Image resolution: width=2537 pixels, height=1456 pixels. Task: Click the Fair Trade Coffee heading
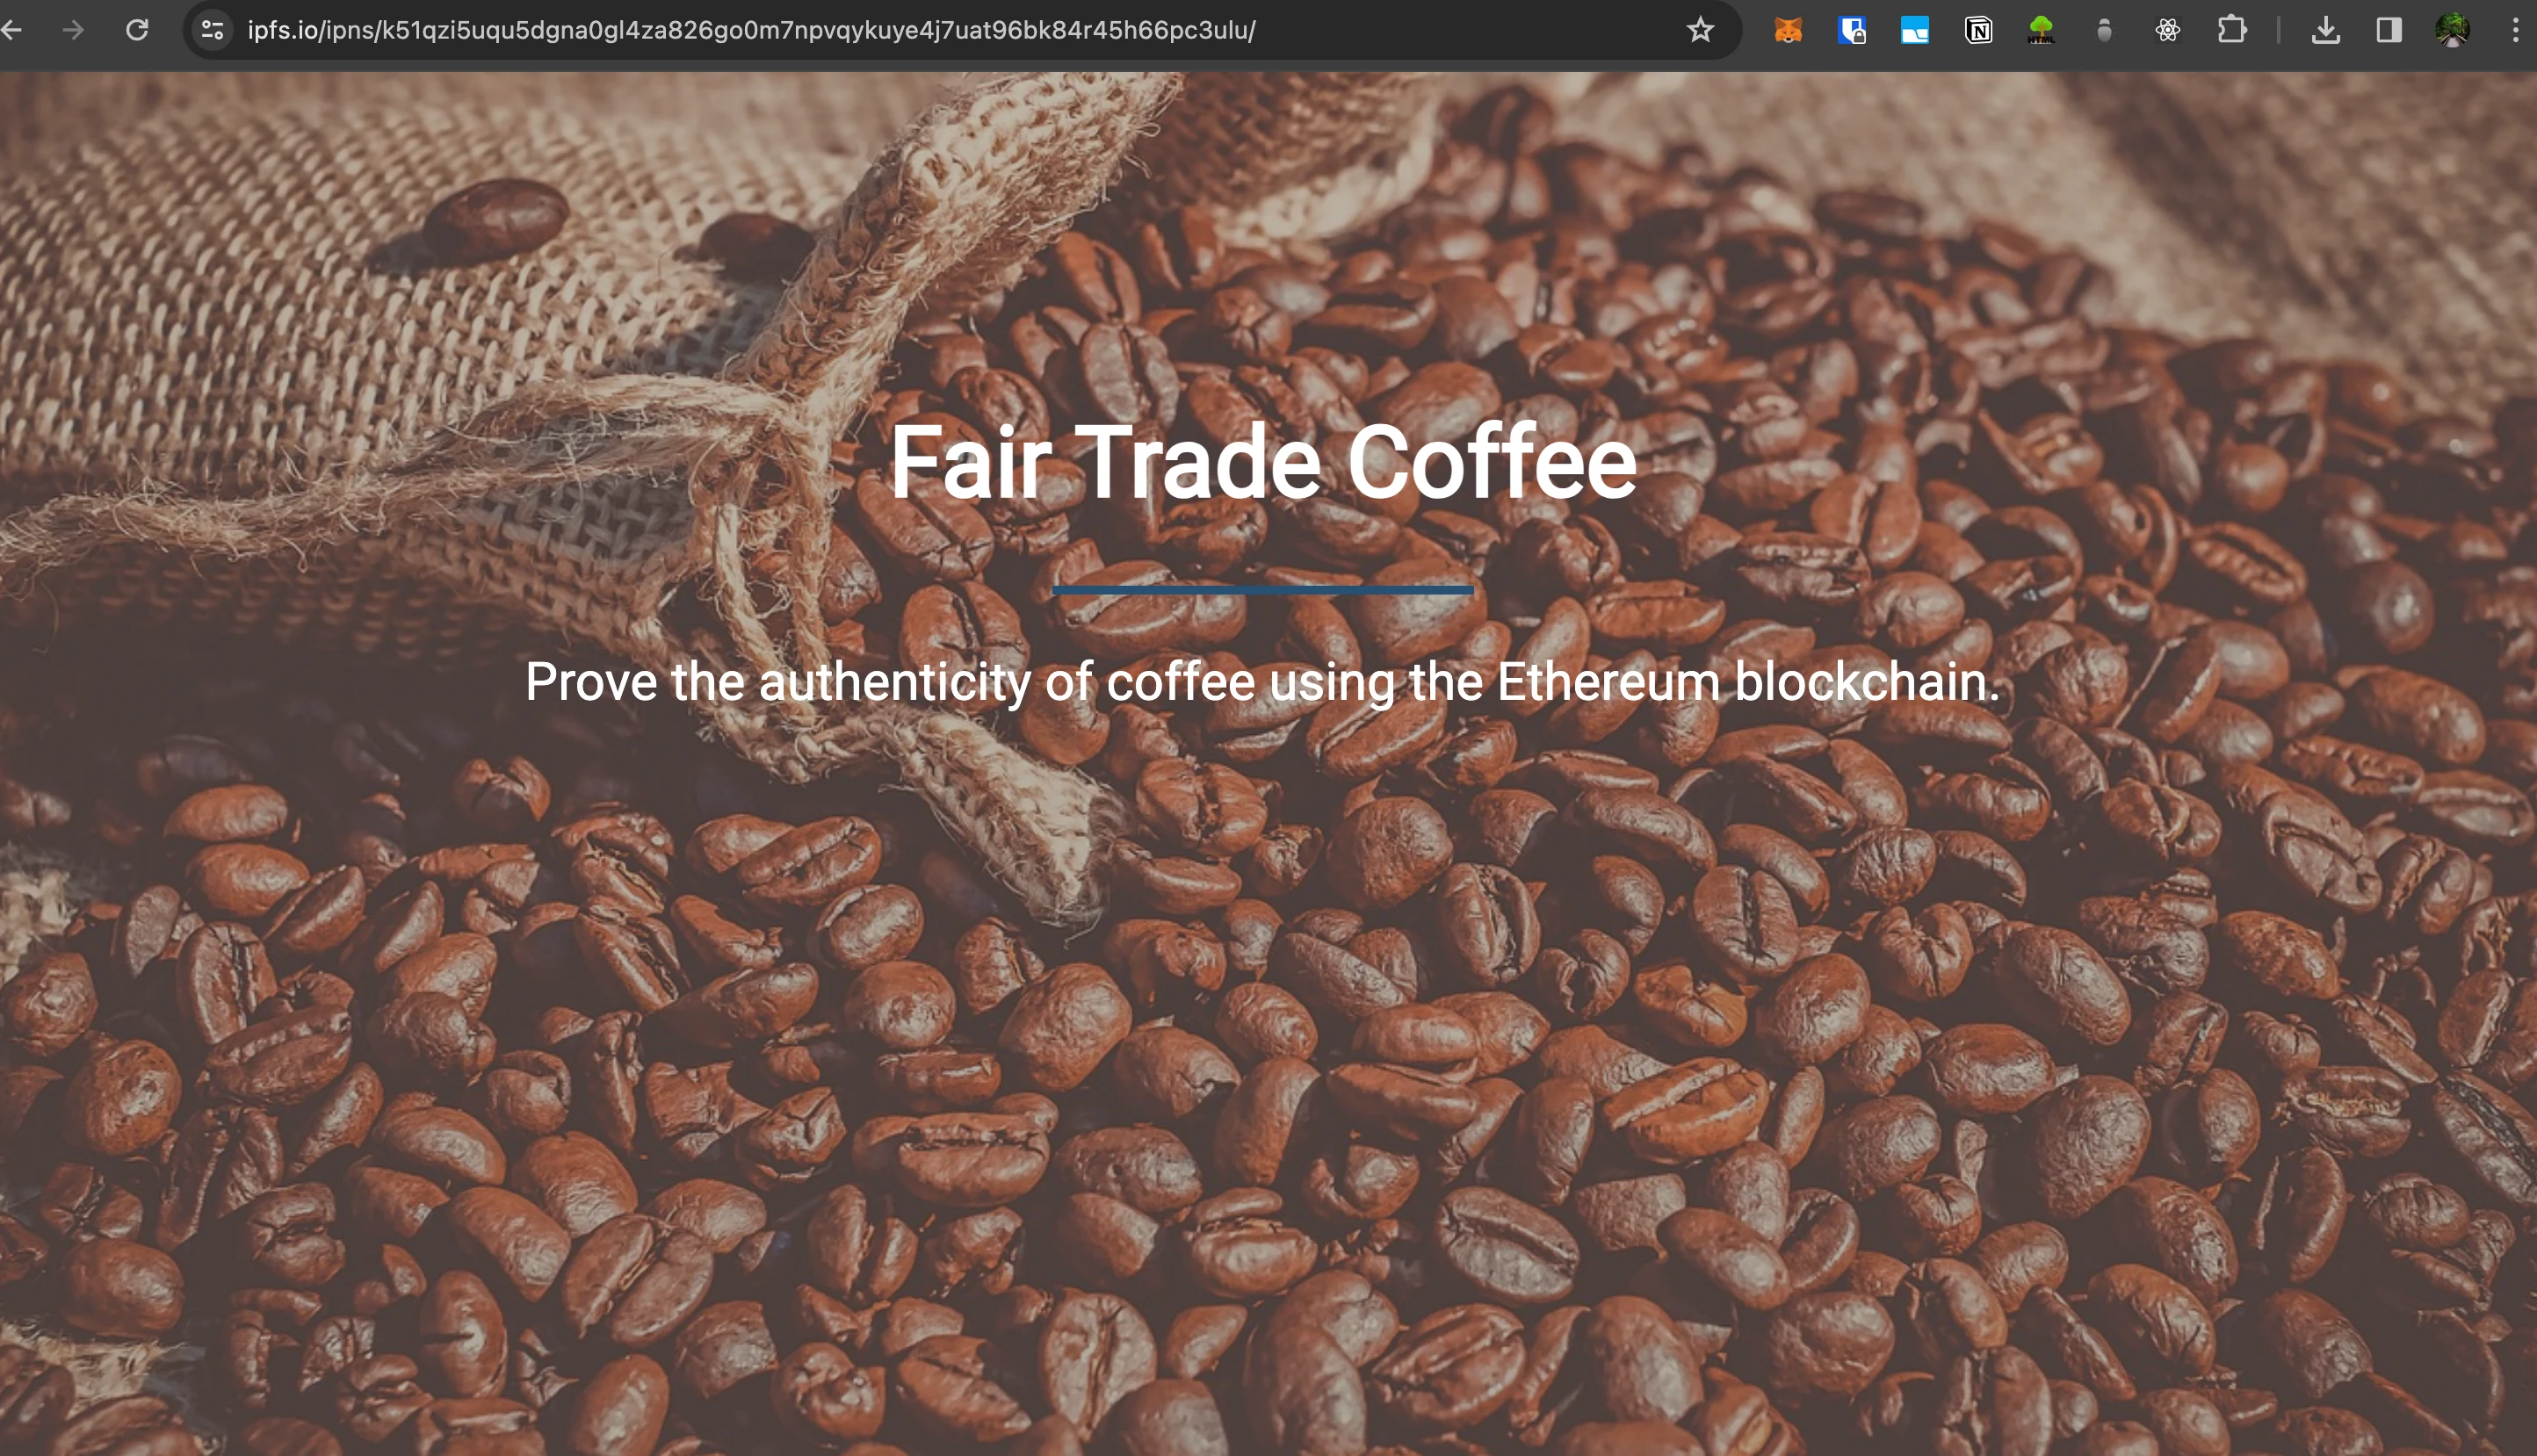(x=1263, y=461)
